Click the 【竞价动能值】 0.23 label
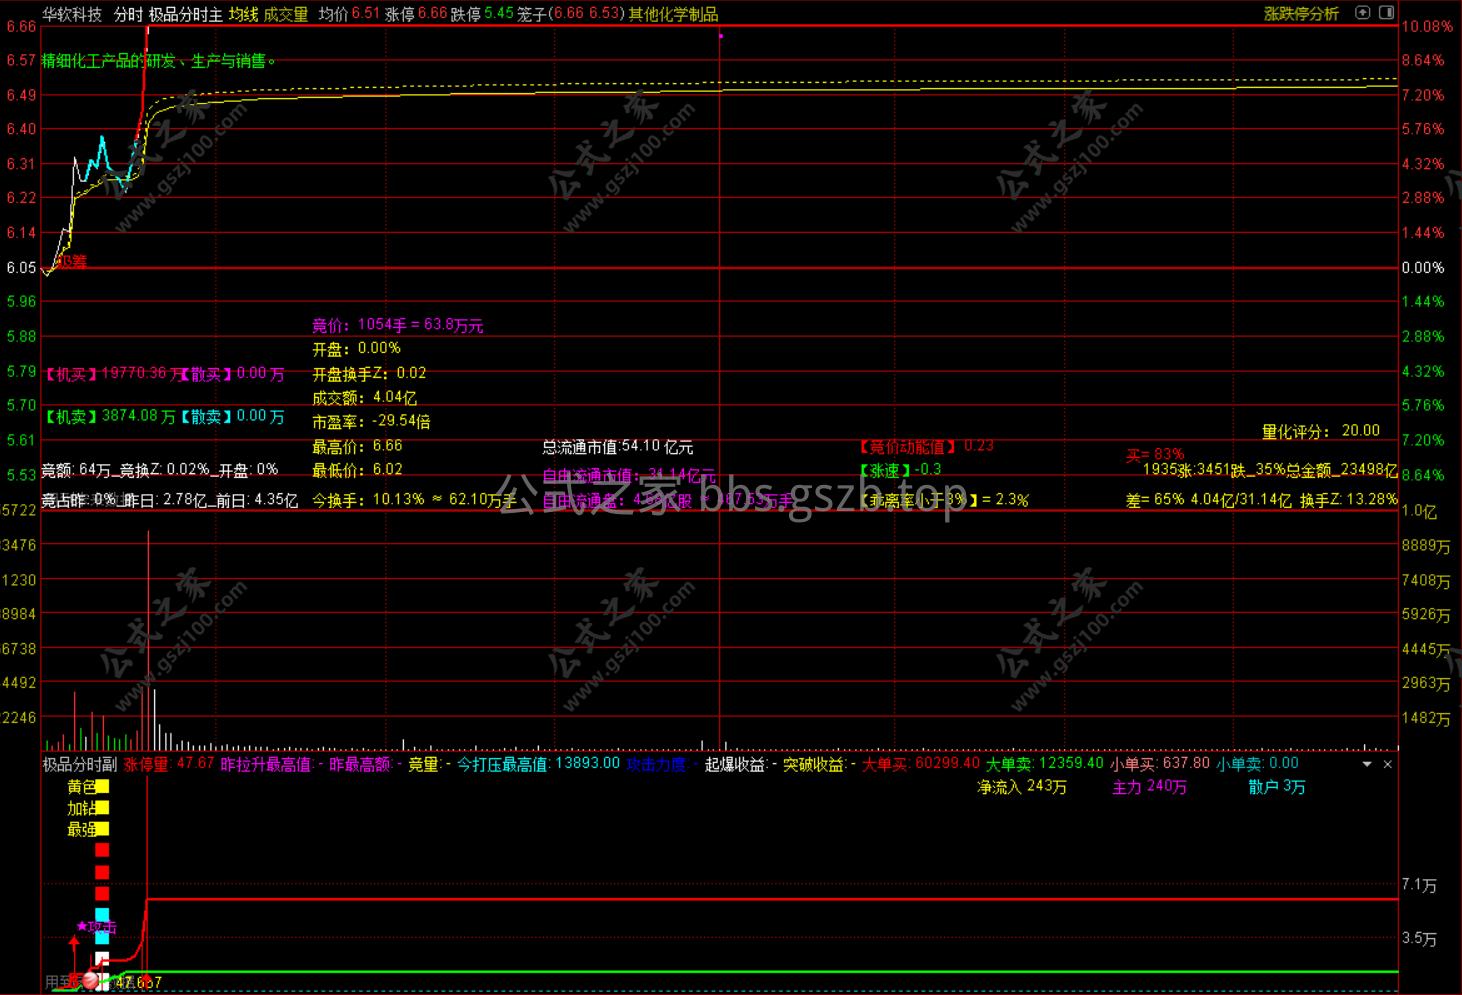This screenshot has width=1462, height=995. coord(926,446)
